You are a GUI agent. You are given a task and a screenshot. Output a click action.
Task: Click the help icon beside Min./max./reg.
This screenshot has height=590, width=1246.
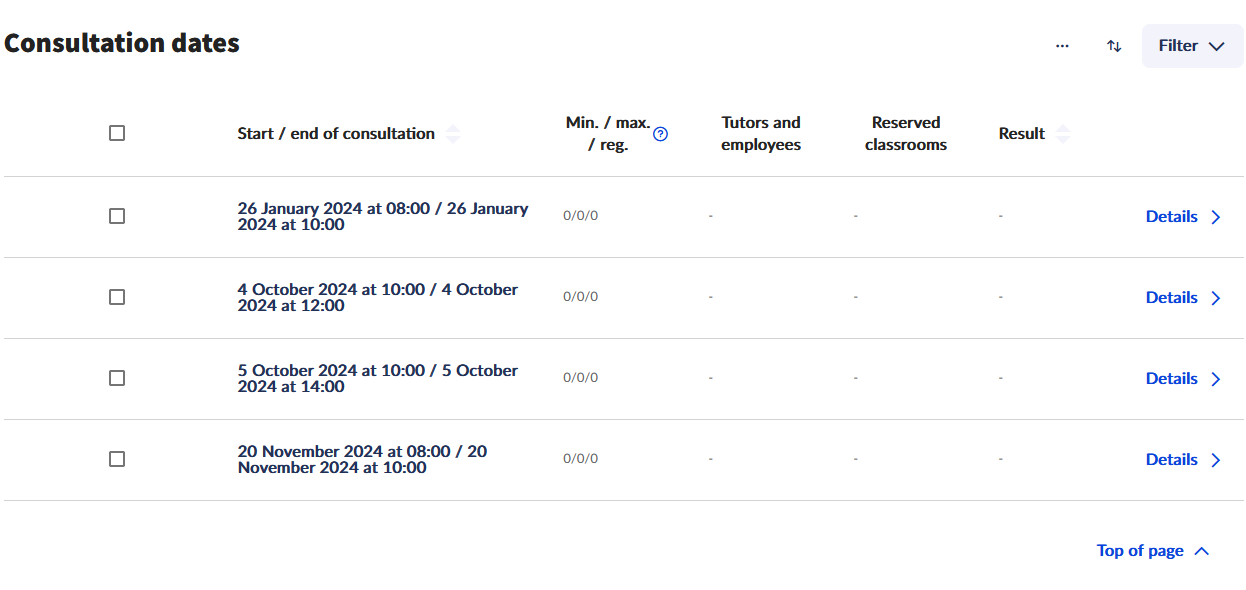point(660,134)
